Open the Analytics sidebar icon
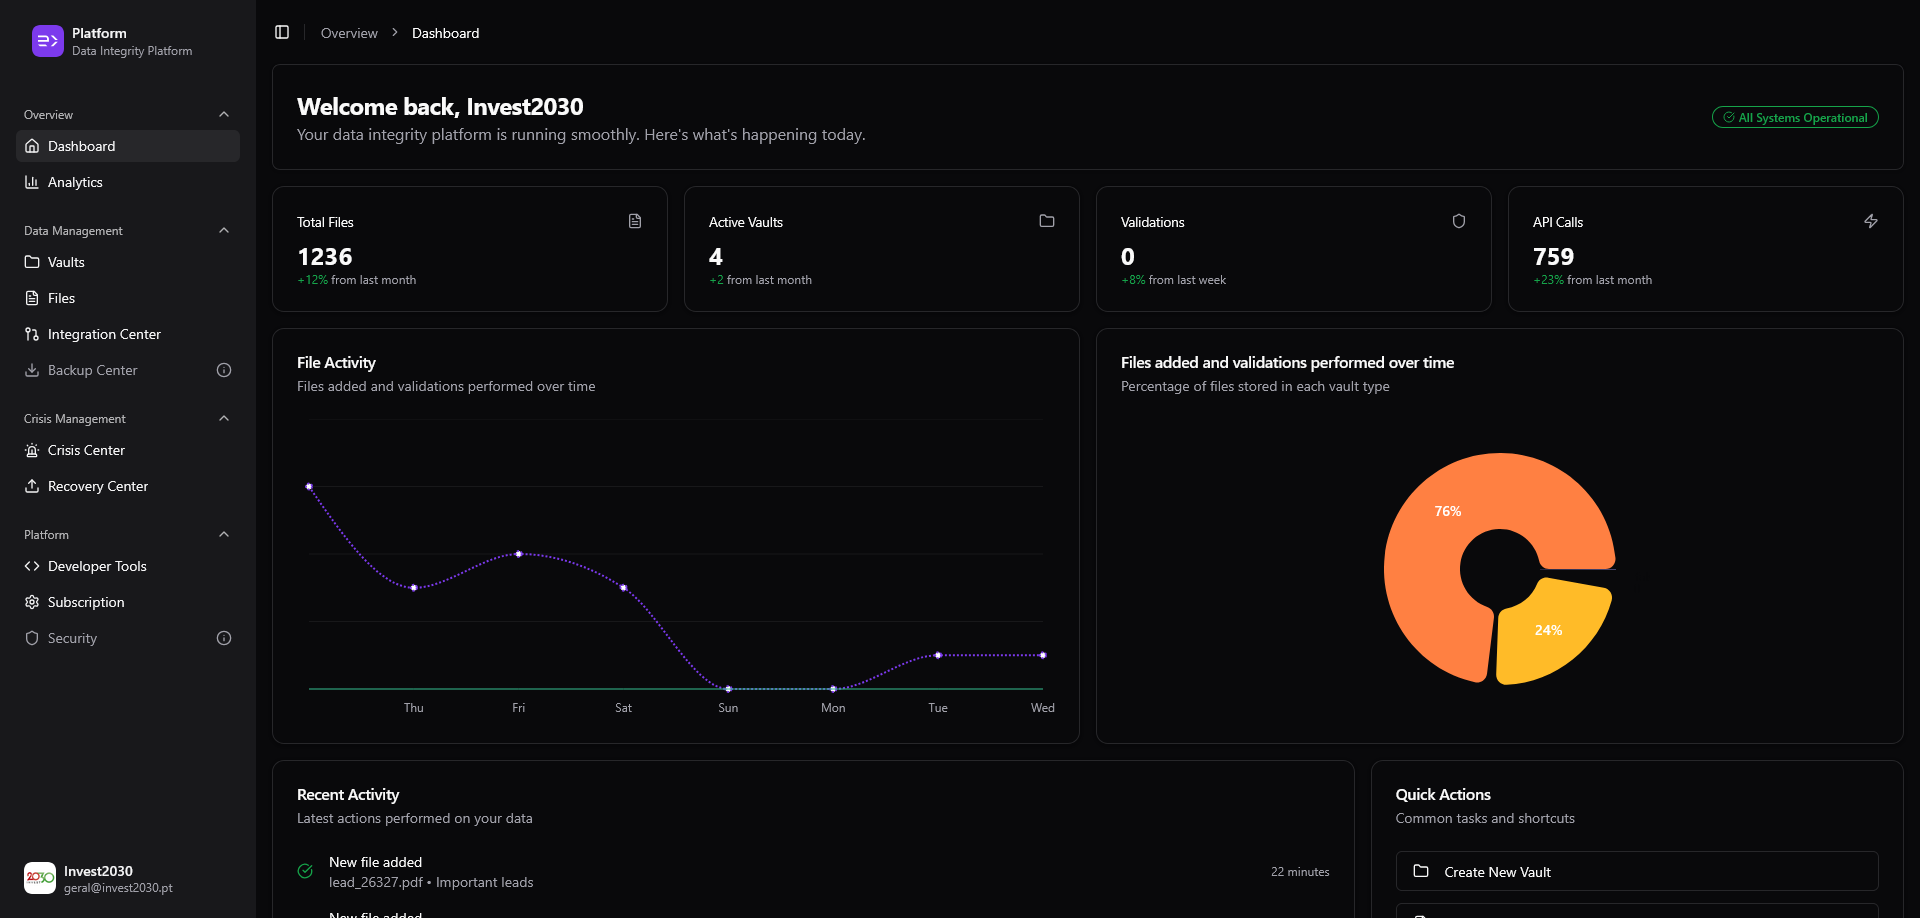 [x=32, y=182]
